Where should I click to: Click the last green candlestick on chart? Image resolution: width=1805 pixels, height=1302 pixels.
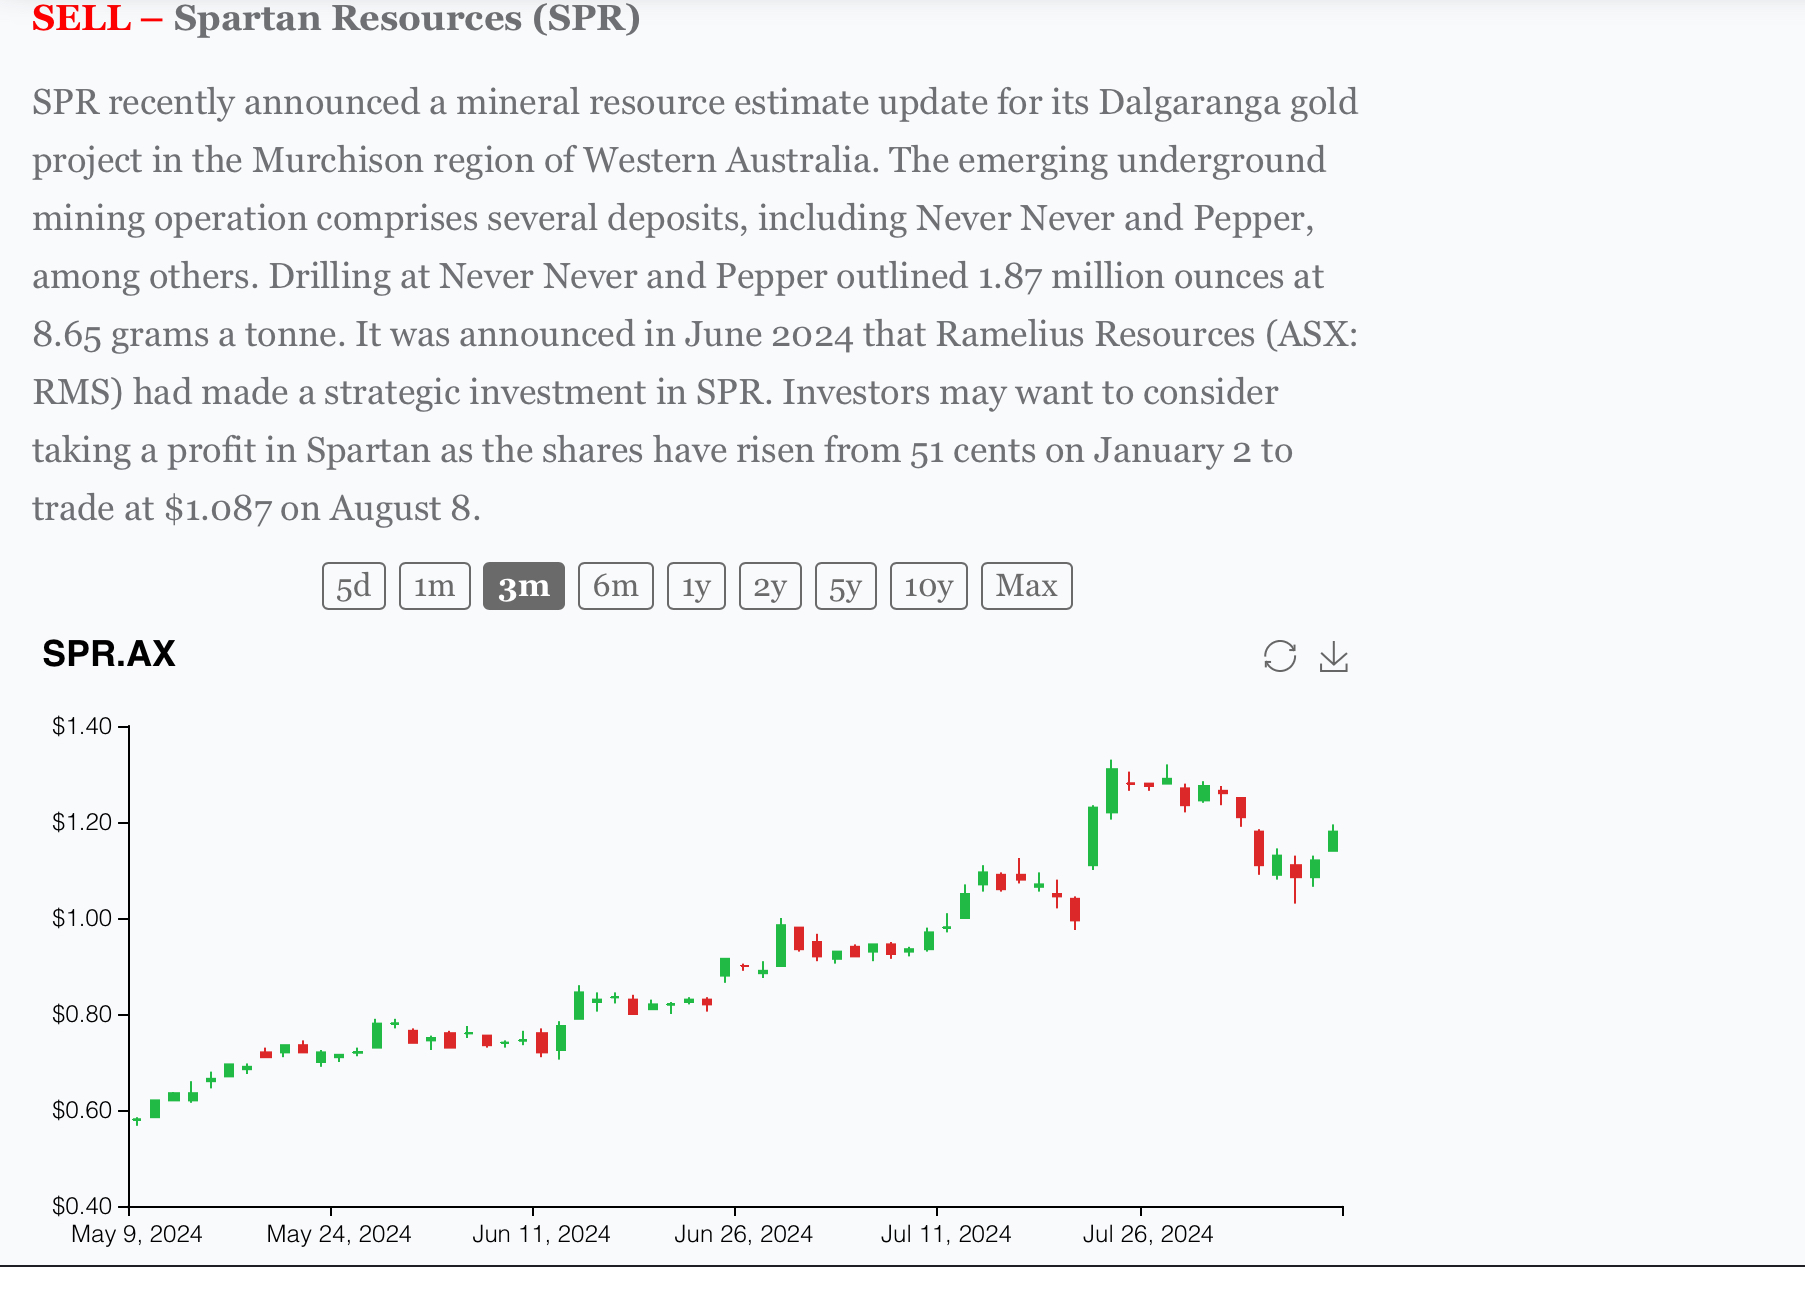click(x=1333, y=840)
